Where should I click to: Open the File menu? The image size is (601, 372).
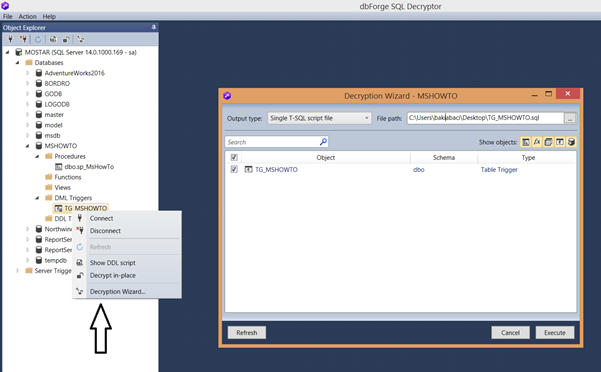(8, 16)
